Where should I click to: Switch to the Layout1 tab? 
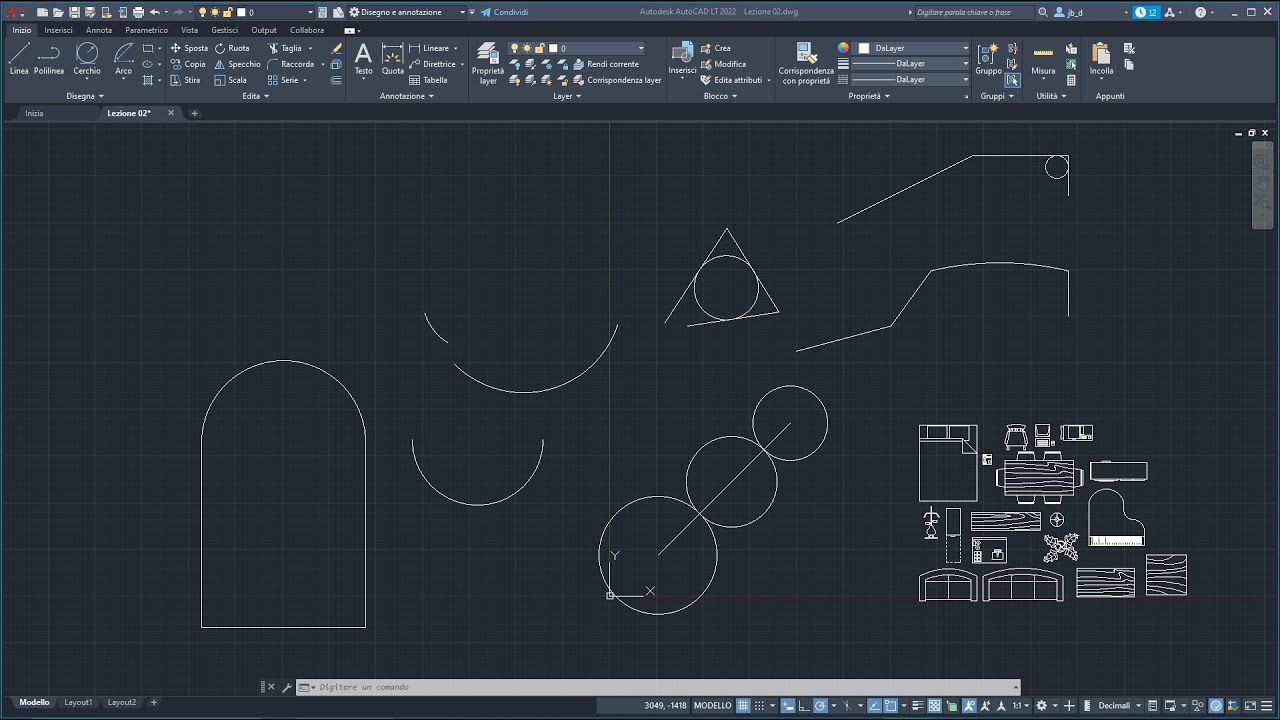pos(78,703)
